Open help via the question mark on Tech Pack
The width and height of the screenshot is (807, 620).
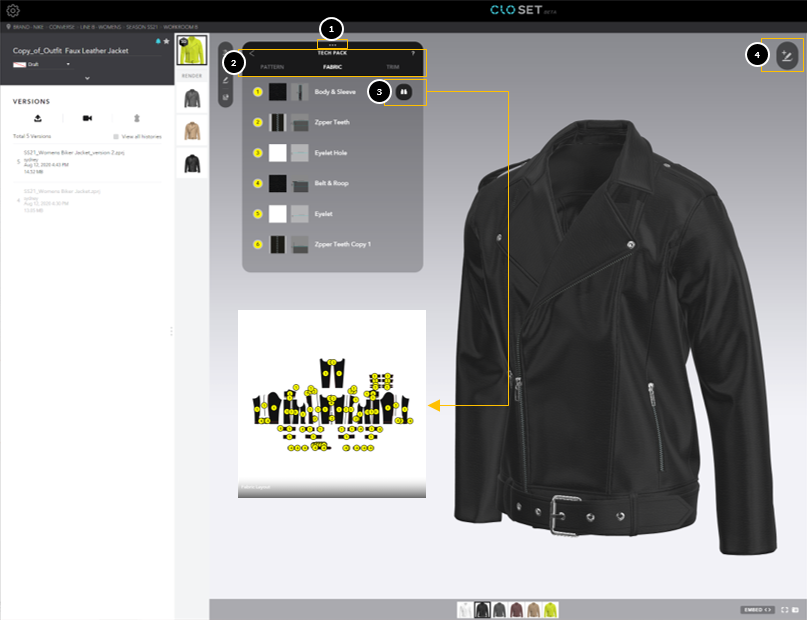[414, 54]
